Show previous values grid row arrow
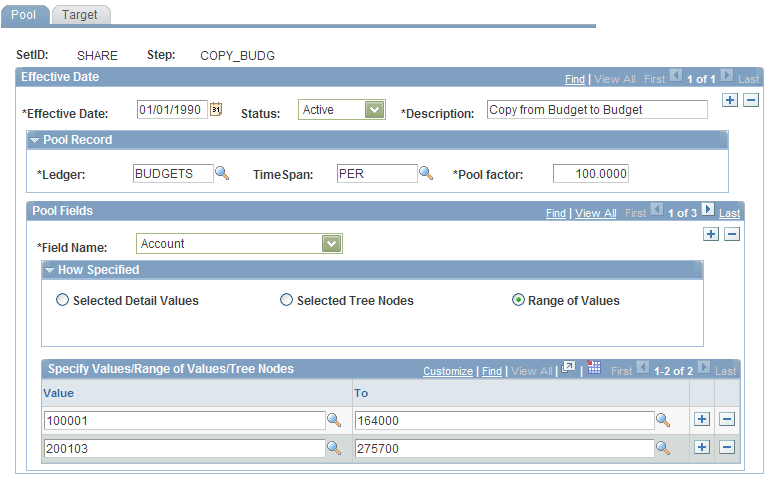The width and height of the screenshot is (770, 479). (642, 367)
